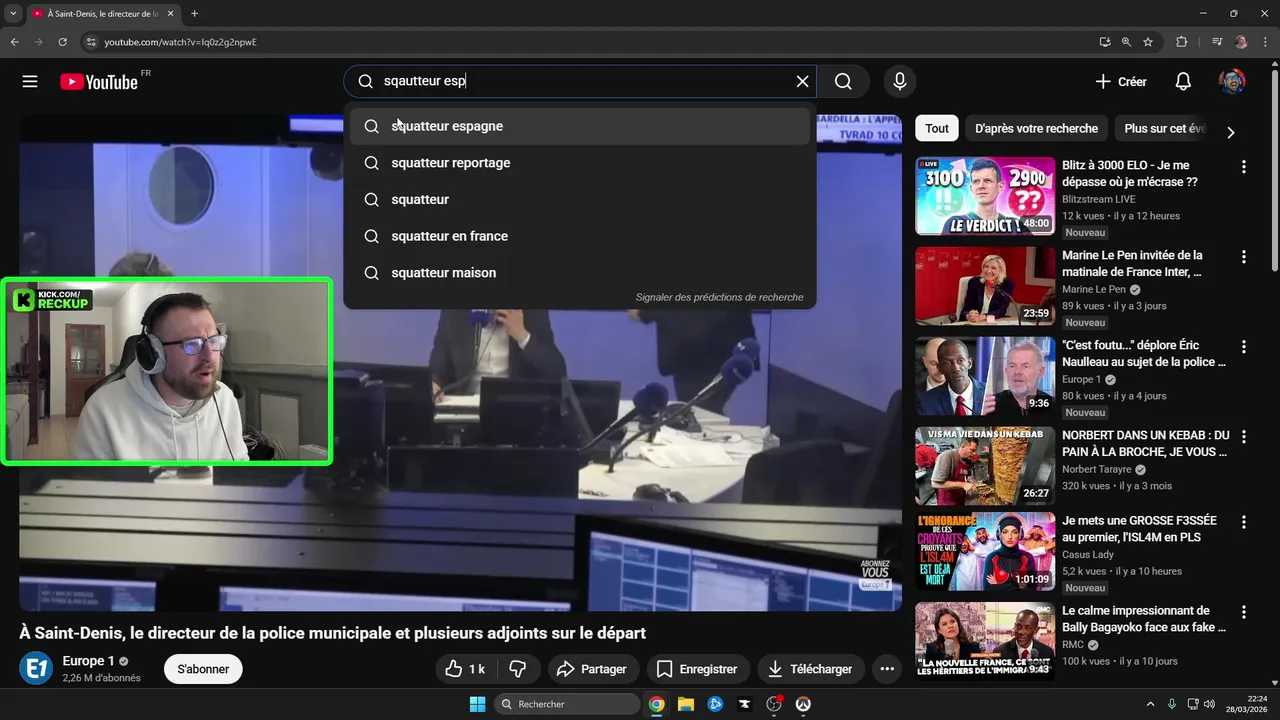
Task: Choose the plain "squatteur" suggestion
Action: (x=580, y=199)
